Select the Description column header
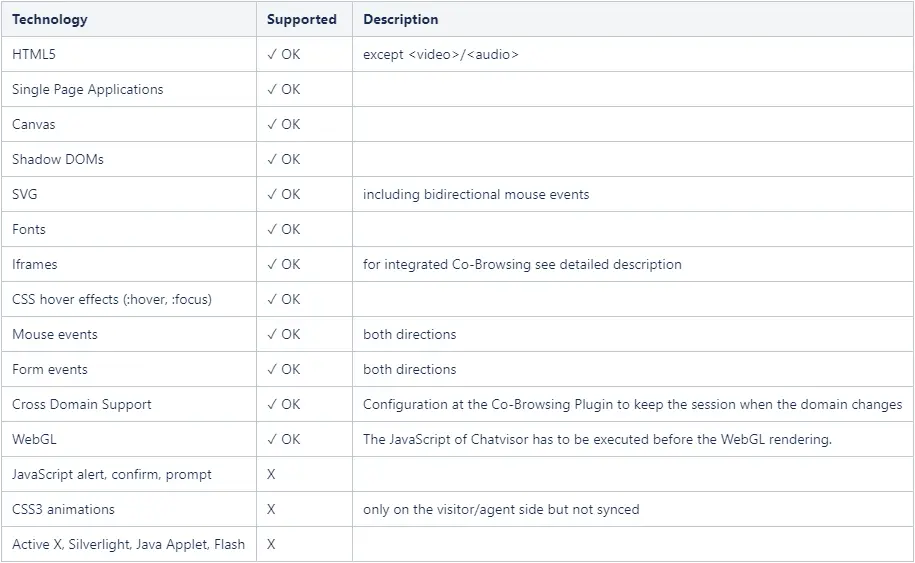 pyautogui.click(x=401, y=19)
